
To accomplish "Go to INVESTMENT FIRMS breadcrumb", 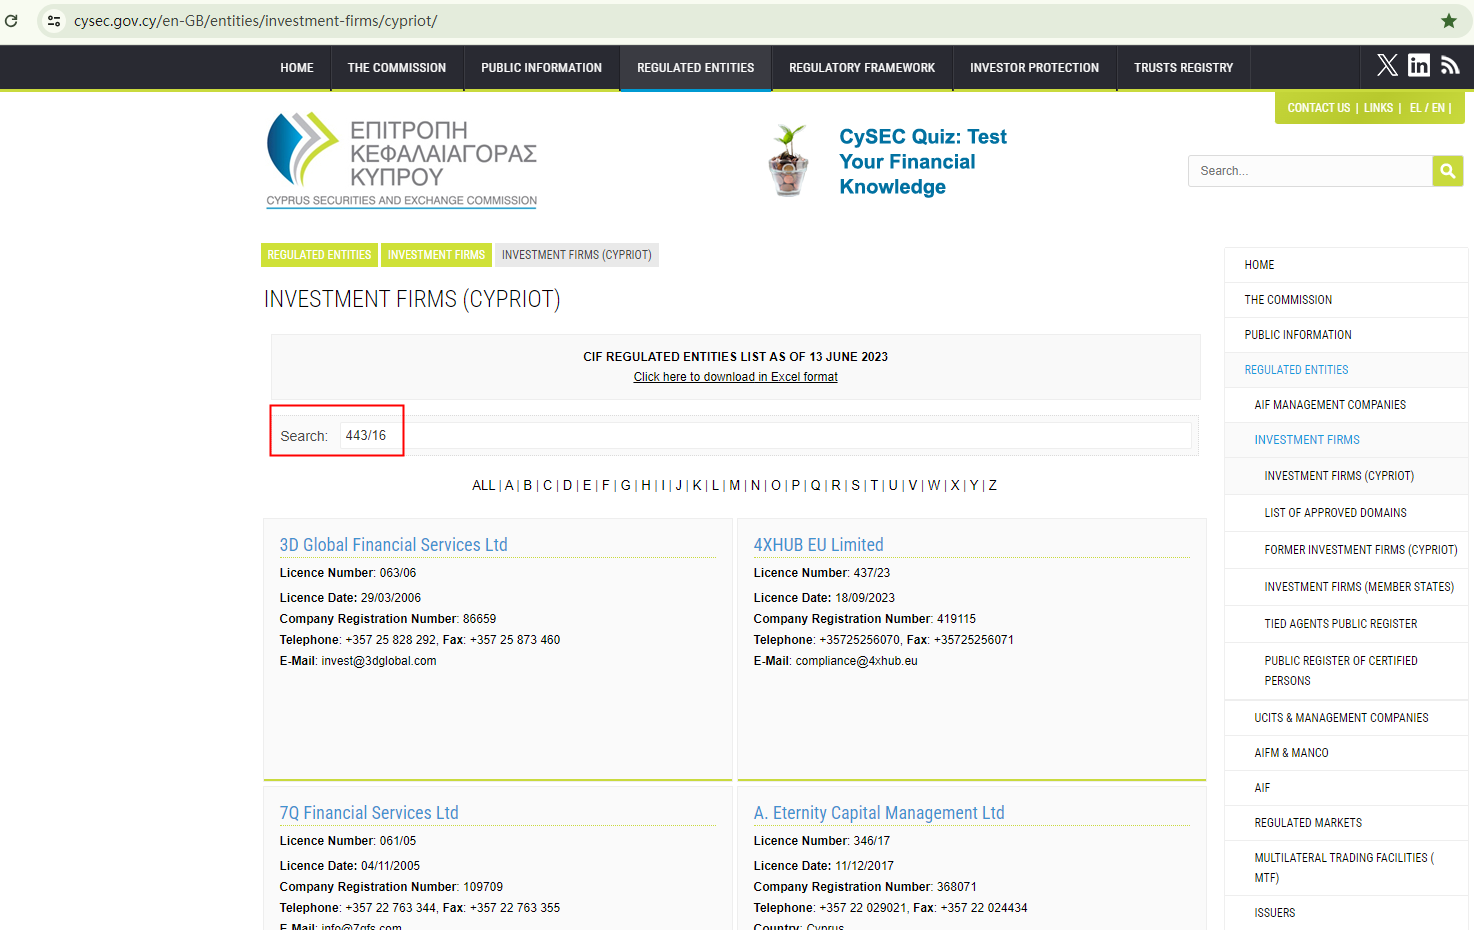I will coord(436,255).
